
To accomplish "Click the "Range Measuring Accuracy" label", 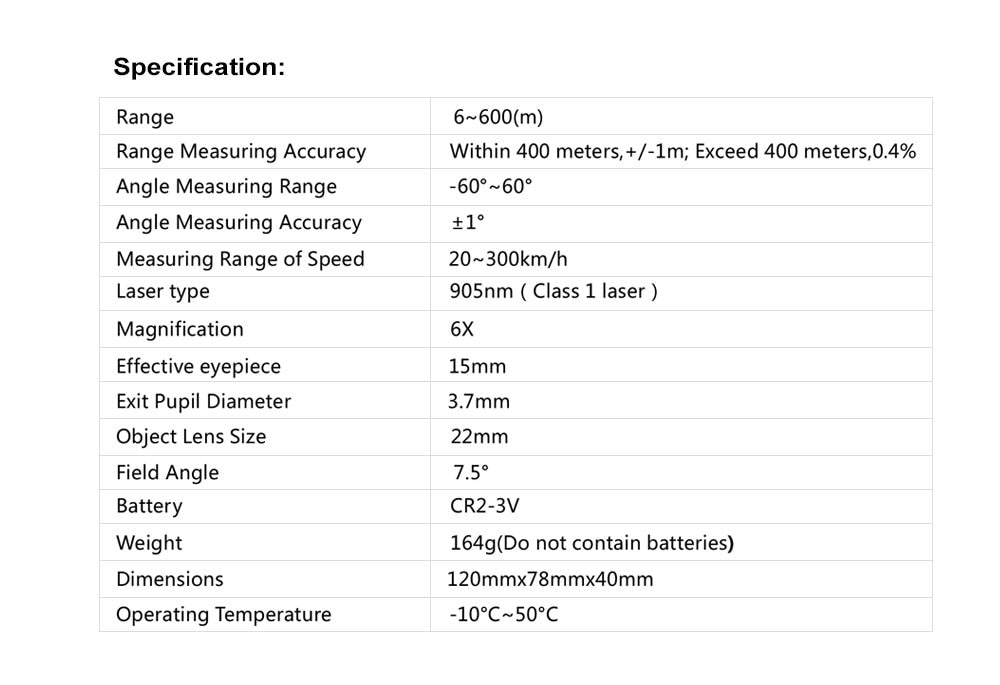I will (241, 152).
